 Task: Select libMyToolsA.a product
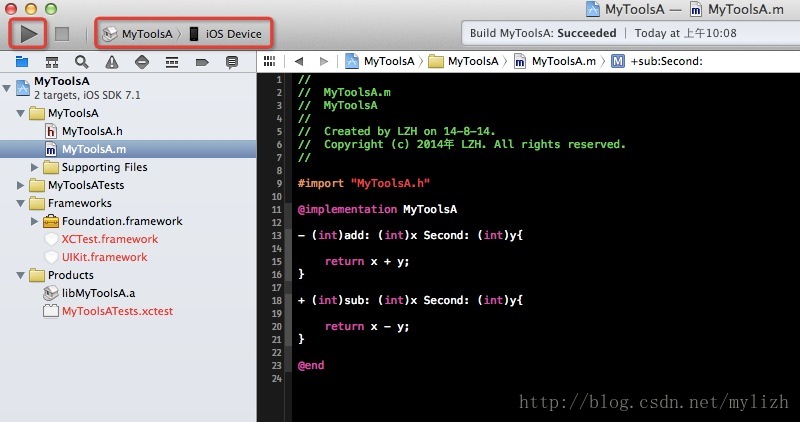click(98, 293)
